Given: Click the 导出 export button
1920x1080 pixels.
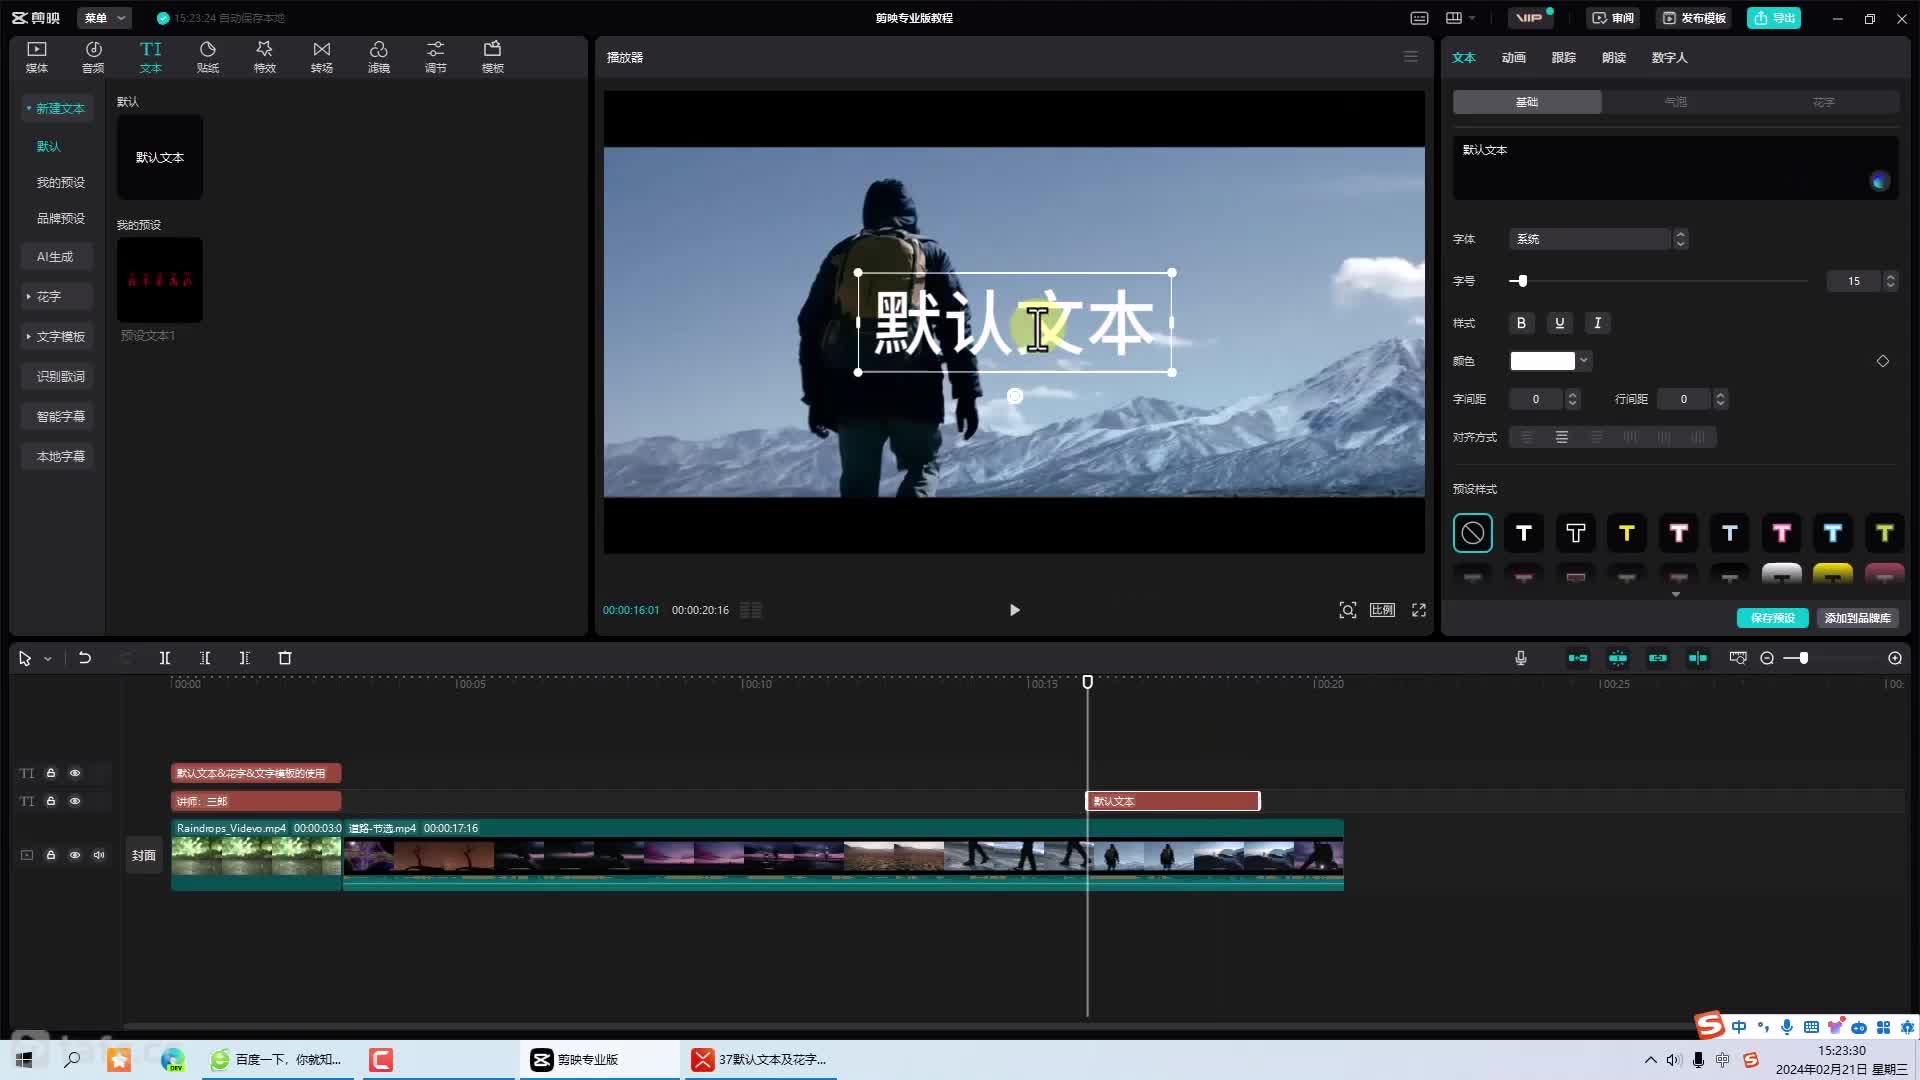Looking at the screenshot, I should coord(1774,18).
